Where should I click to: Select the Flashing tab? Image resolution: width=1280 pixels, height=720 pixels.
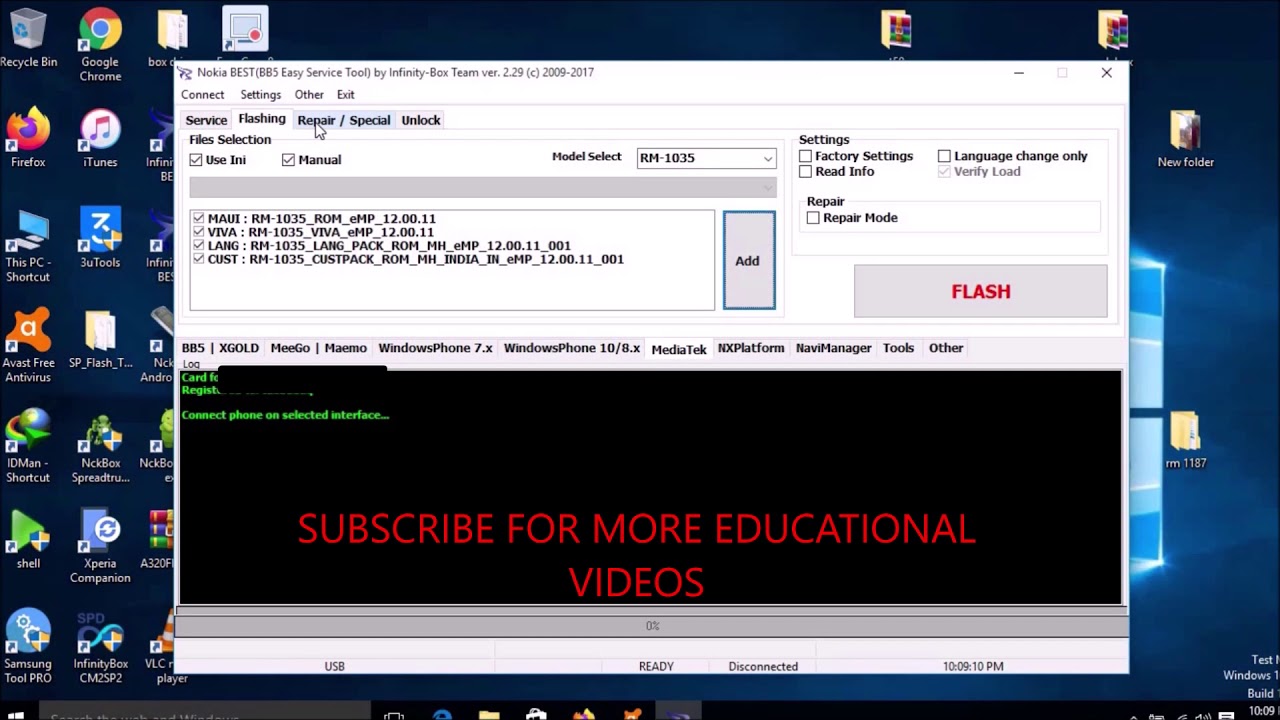coord(262,119)
